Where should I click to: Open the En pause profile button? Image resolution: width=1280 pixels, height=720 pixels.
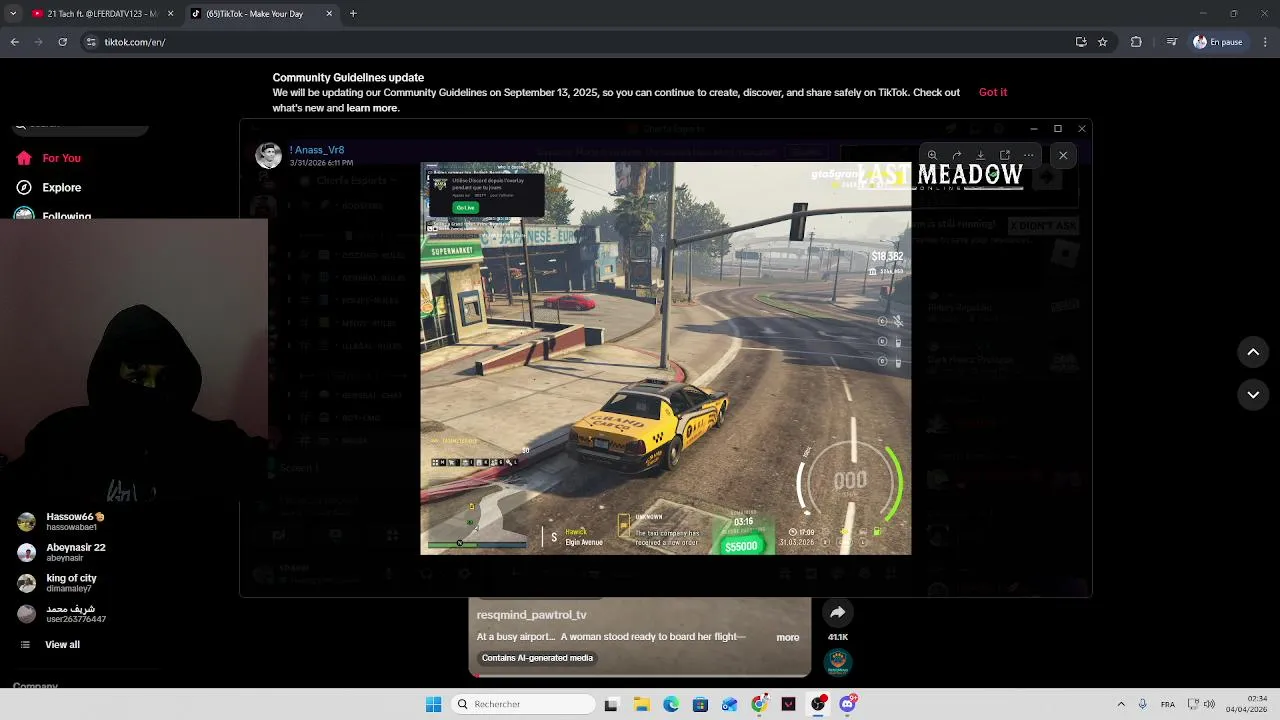coord(1218,42)
